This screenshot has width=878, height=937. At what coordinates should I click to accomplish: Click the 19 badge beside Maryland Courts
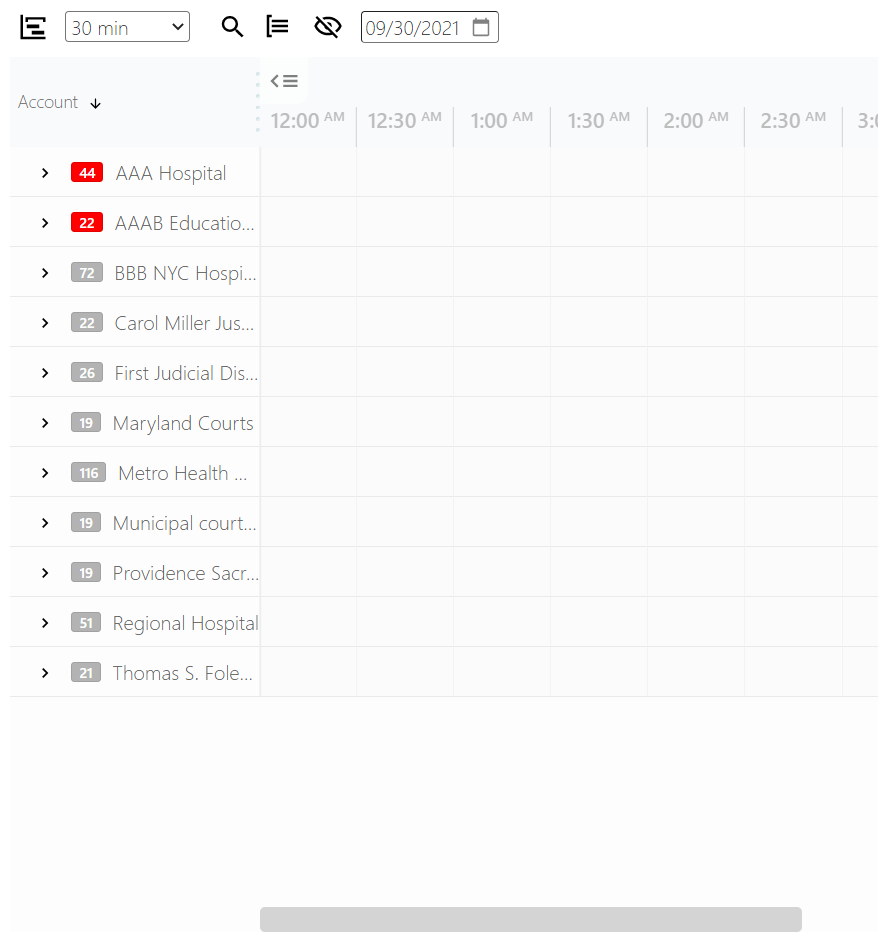pyautogui.click(x=85, y=423)
